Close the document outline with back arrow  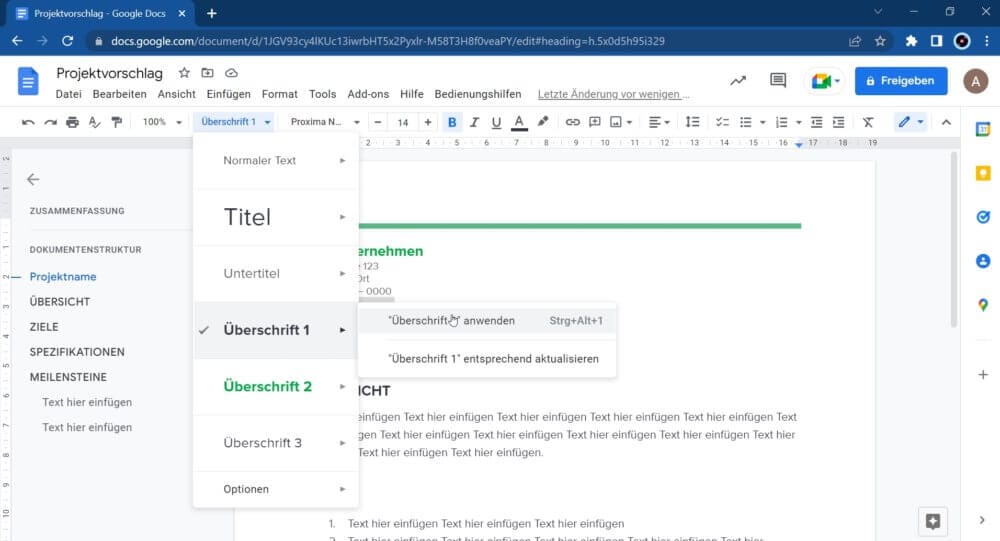[x=33, y=180]
